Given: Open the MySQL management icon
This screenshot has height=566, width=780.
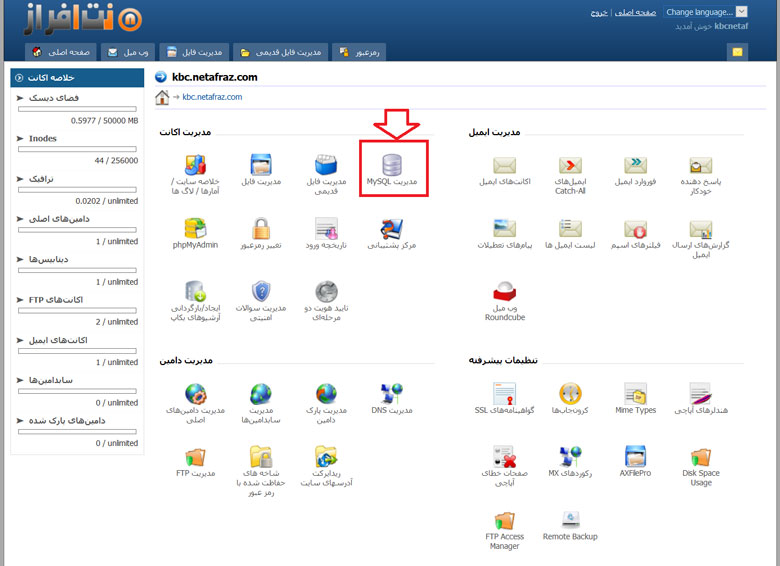Looking at the screenshot, I should pos(391,165).
